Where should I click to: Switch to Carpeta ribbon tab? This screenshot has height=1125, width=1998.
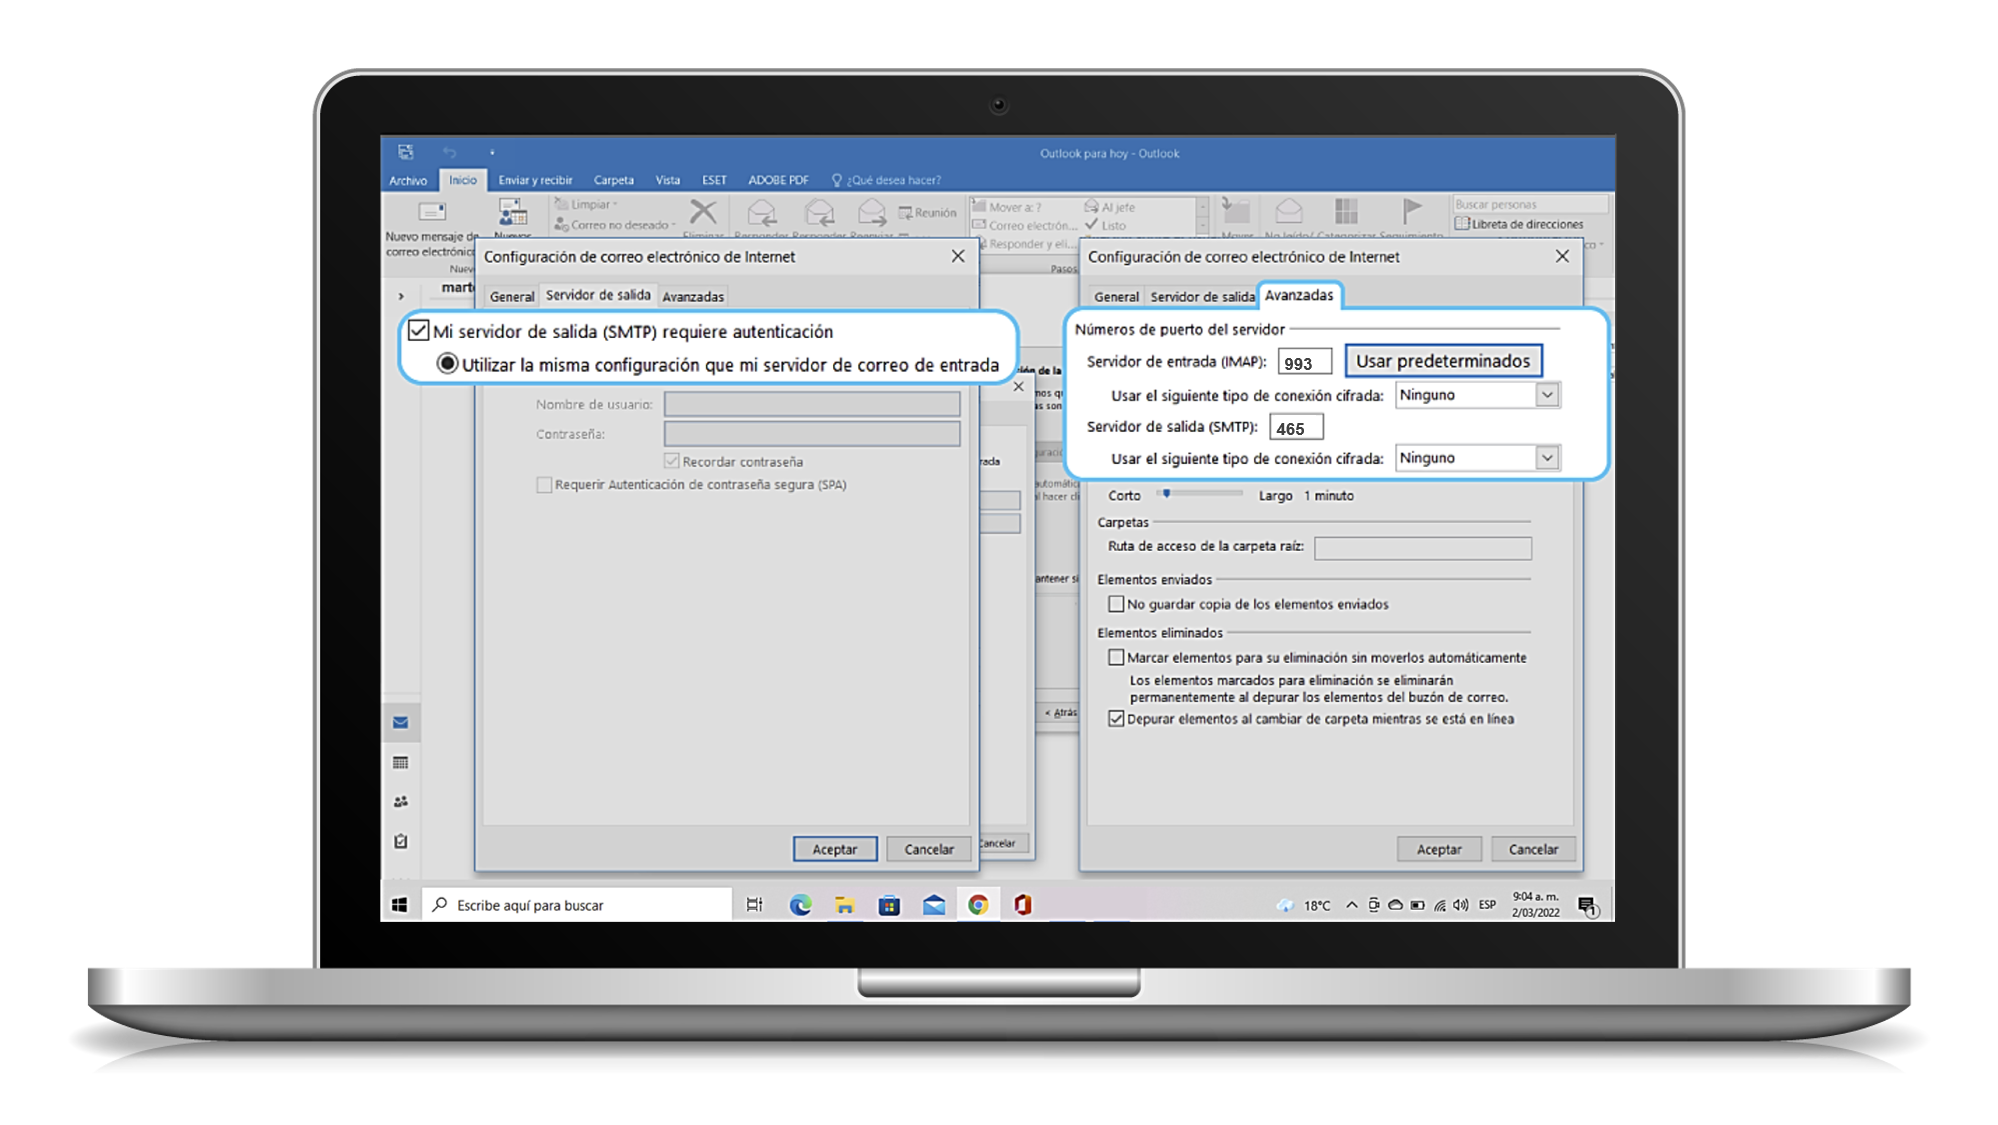click(x=613, y=180)
